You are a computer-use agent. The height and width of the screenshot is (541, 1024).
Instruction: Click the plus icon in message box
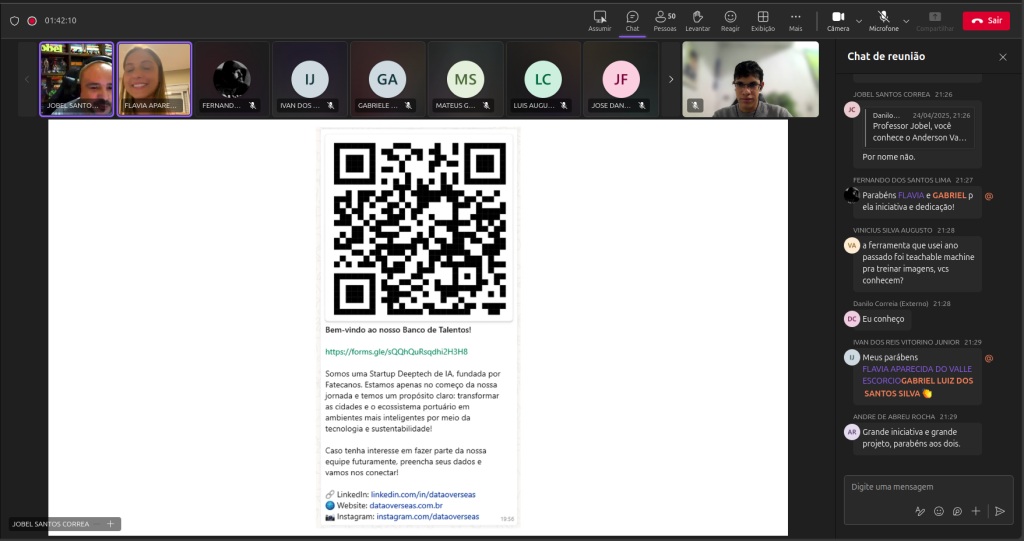click(976, 511)
